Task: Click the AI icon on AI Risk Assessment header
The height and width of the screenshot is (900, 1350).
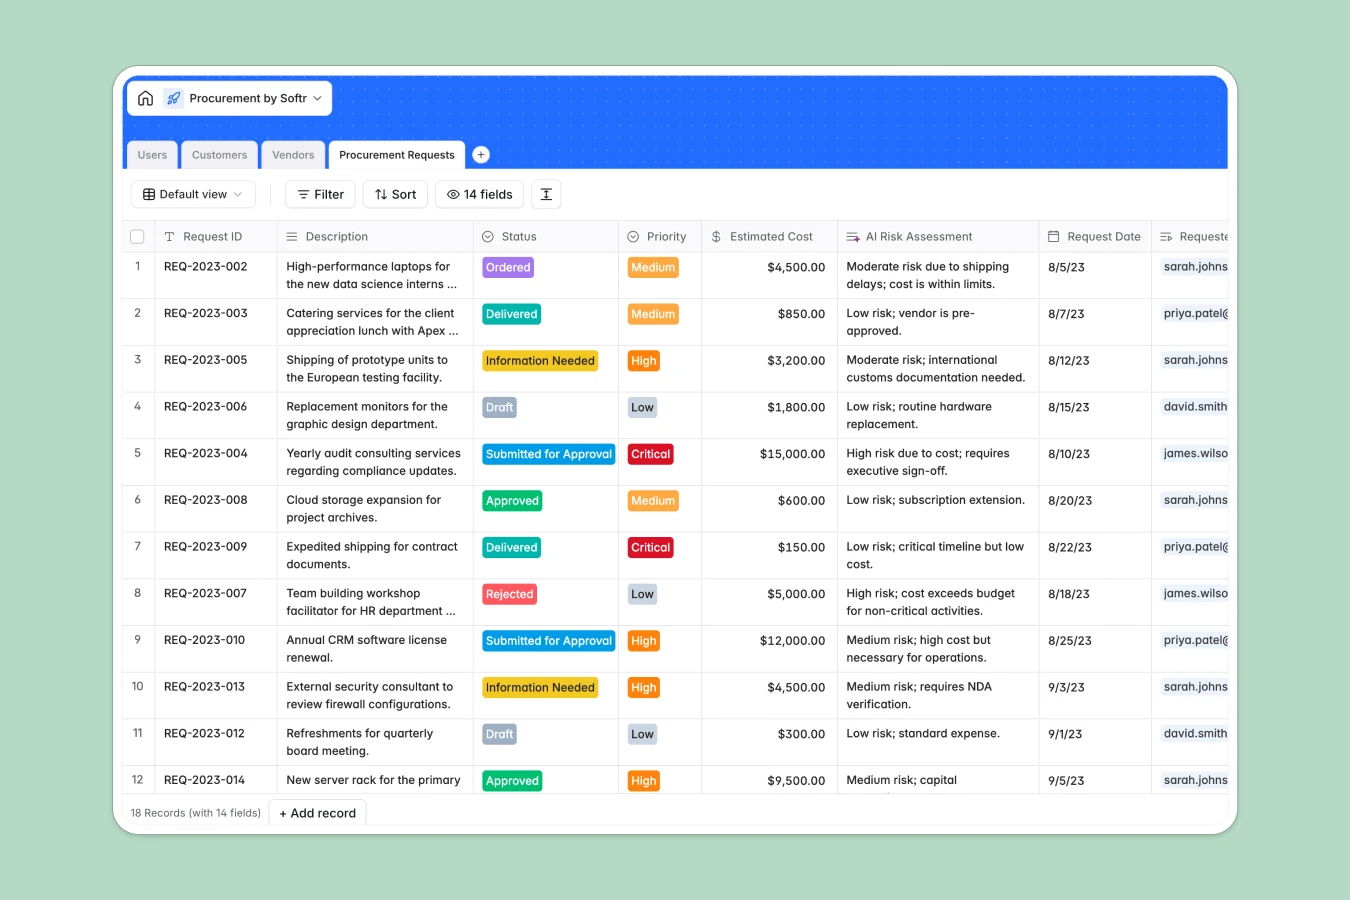Action: coord(852,236)
